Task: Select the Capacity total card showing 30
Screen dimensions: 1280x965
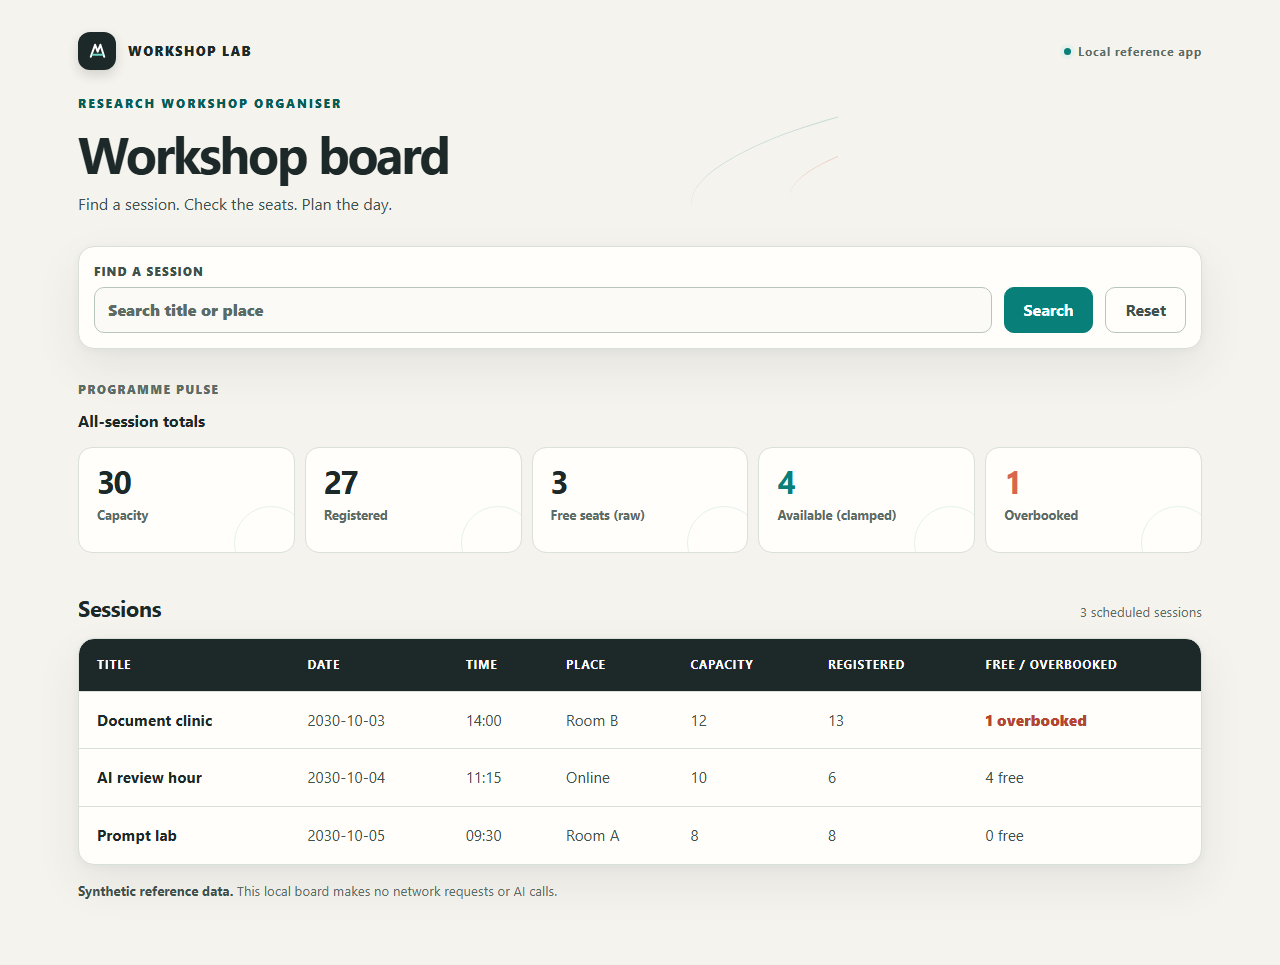Action: coord(186,500)
